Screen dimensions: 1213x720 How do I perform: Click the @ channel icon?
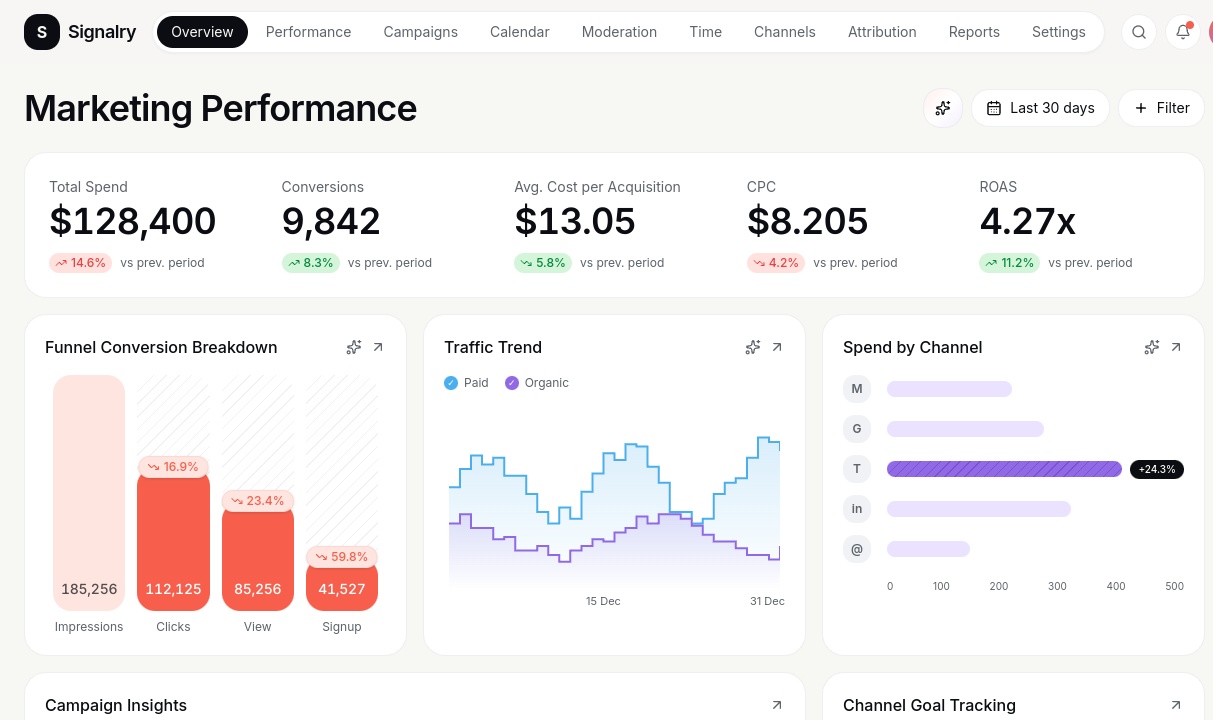click(x=857, y=549)
